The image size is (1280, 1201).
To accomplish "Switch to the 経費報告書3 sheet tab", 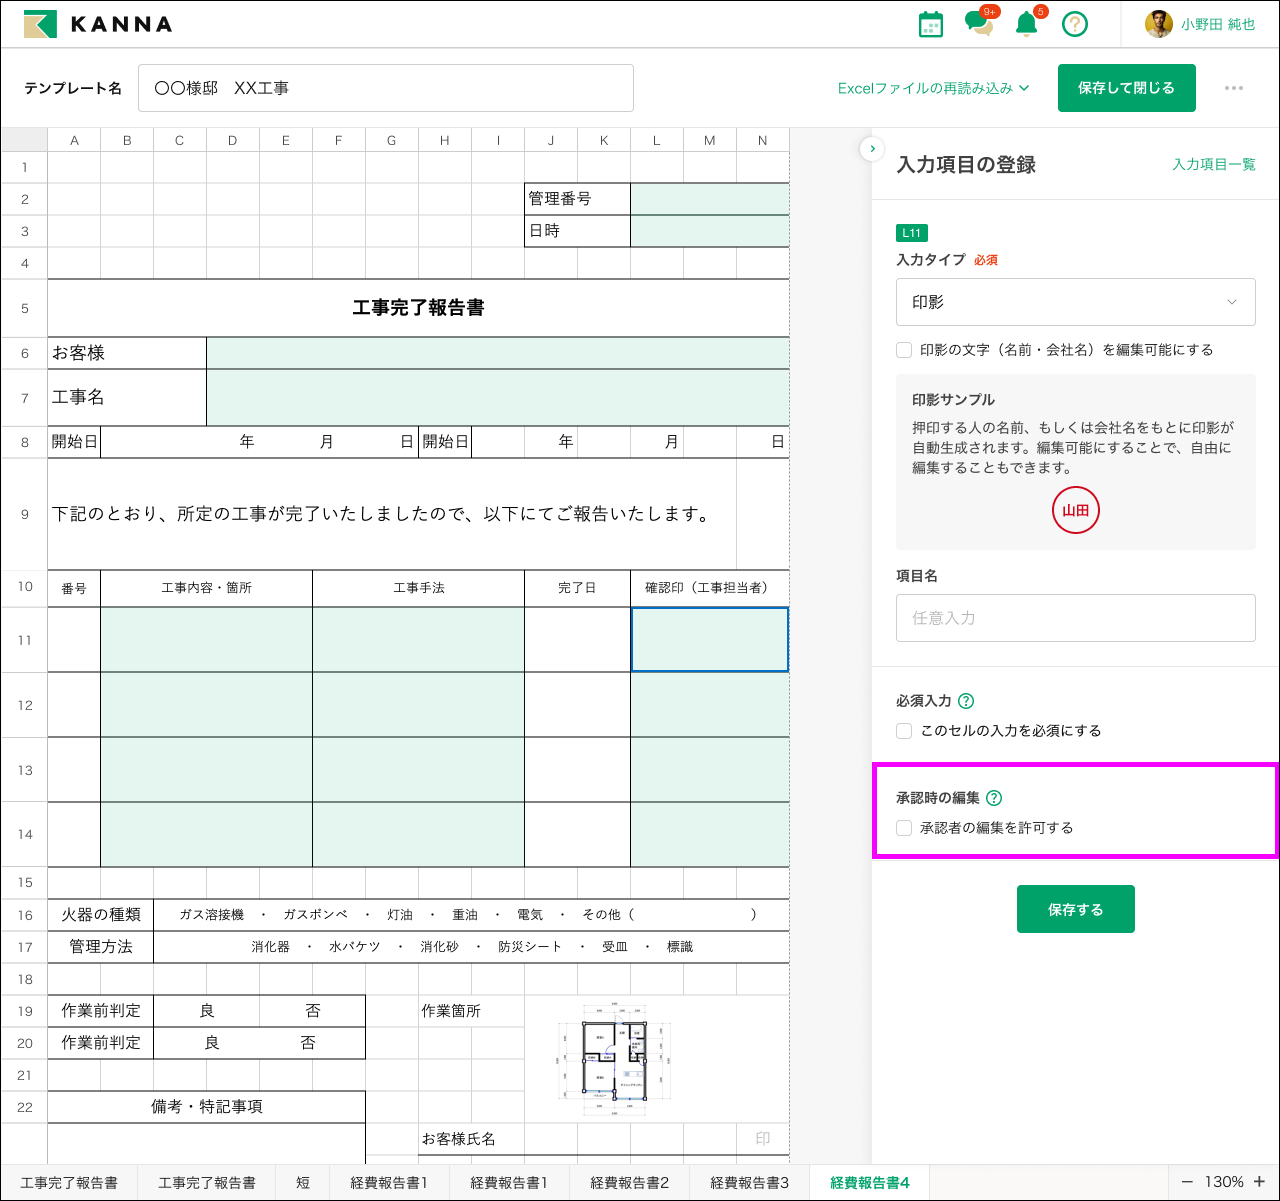I will coord(749,1182).
